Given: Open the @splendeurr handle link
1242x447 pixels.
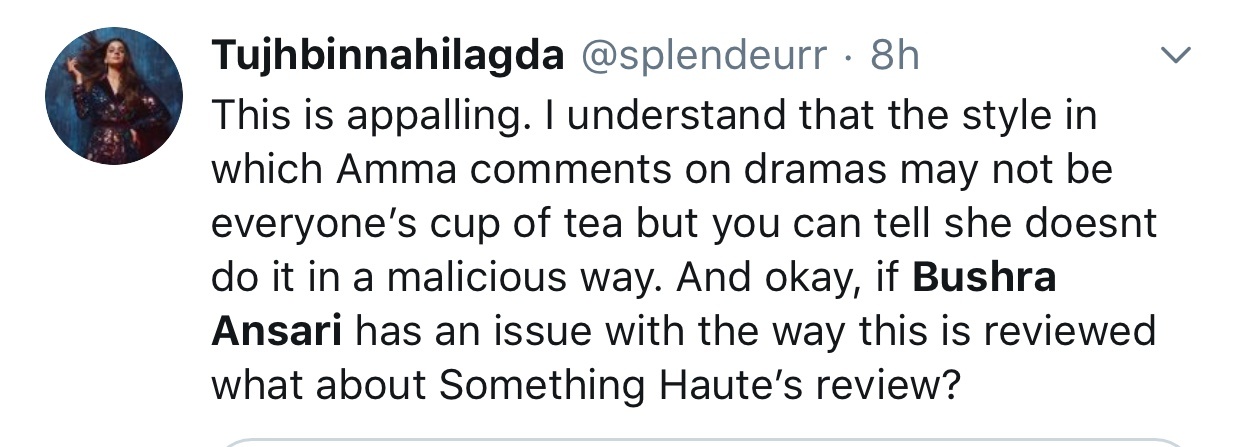Looking at the screenshot, I should pyautogui.click(x=703, y=58).
